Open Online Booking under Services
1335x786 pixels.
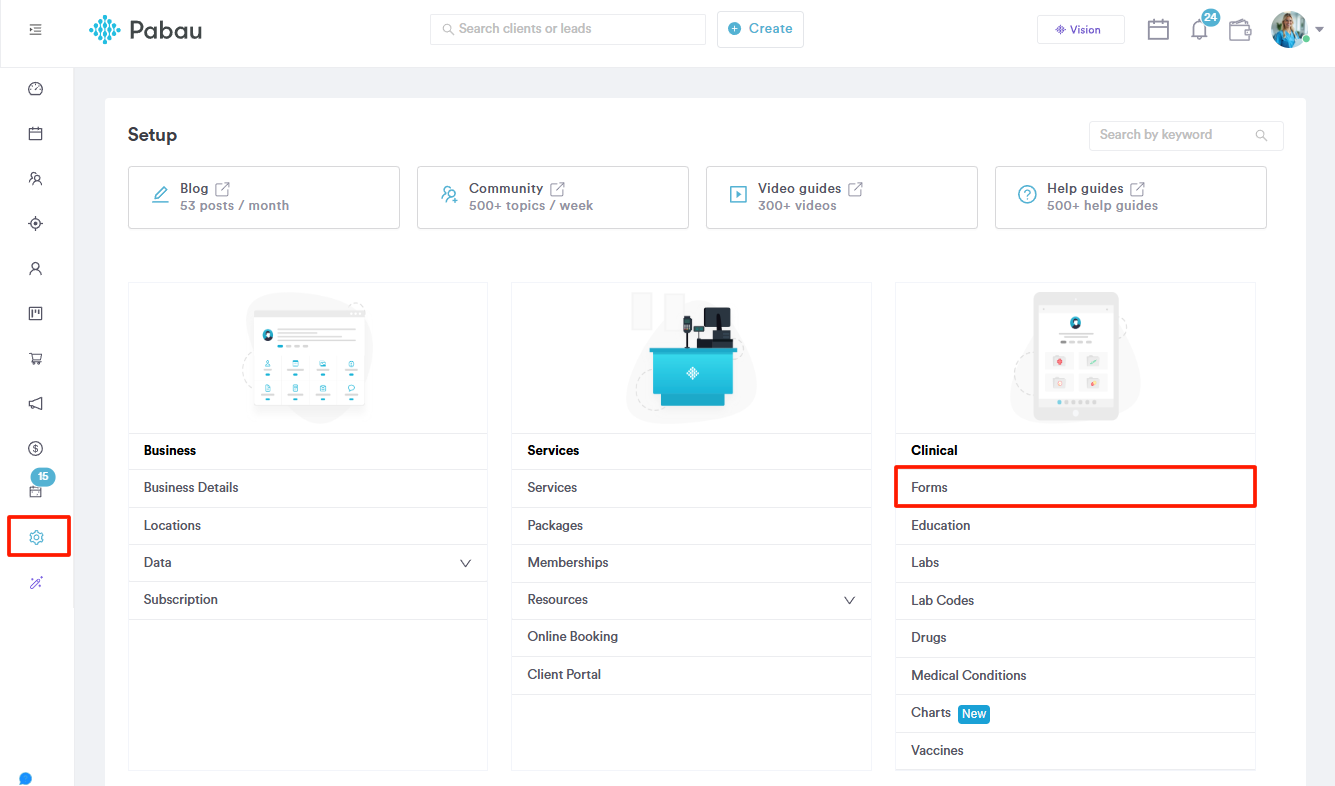point(572,637)
